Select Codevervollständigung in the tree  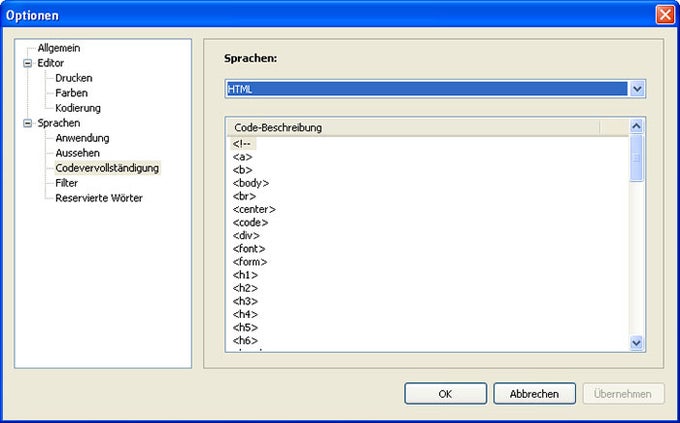(107, 168)
